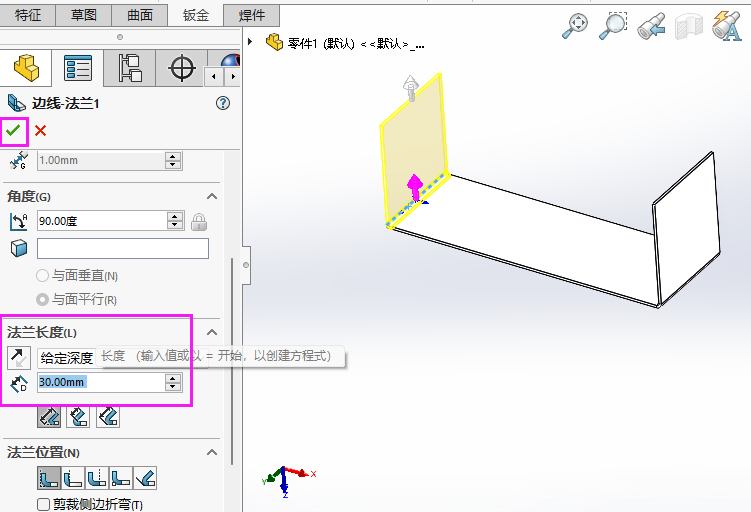Viewport: 751px width, 512px height.
Task: Open the DisplayManager sphere tab
Action: pyautogui.click(x=229, y=60)
